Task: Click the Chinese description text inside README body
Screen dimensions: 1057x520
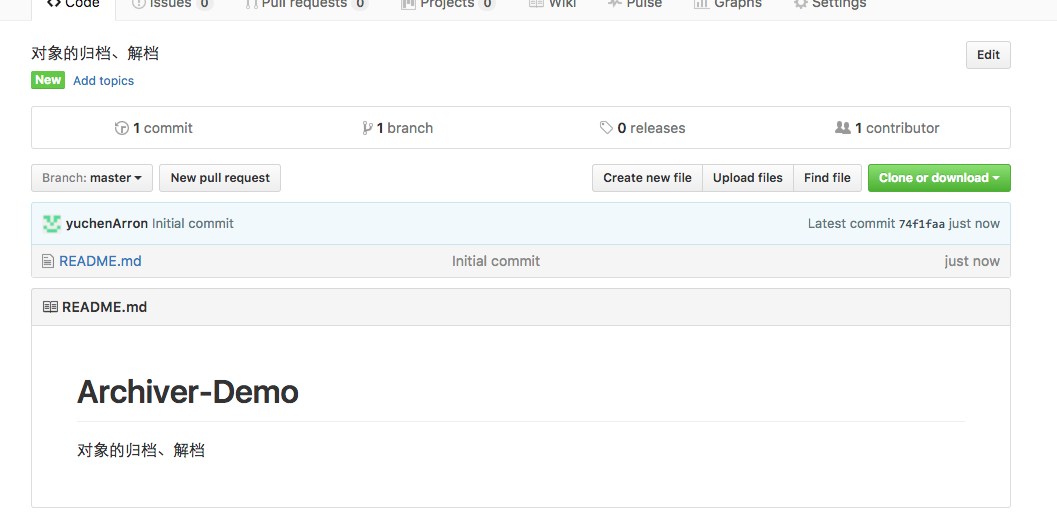Action: pos(141,450)
